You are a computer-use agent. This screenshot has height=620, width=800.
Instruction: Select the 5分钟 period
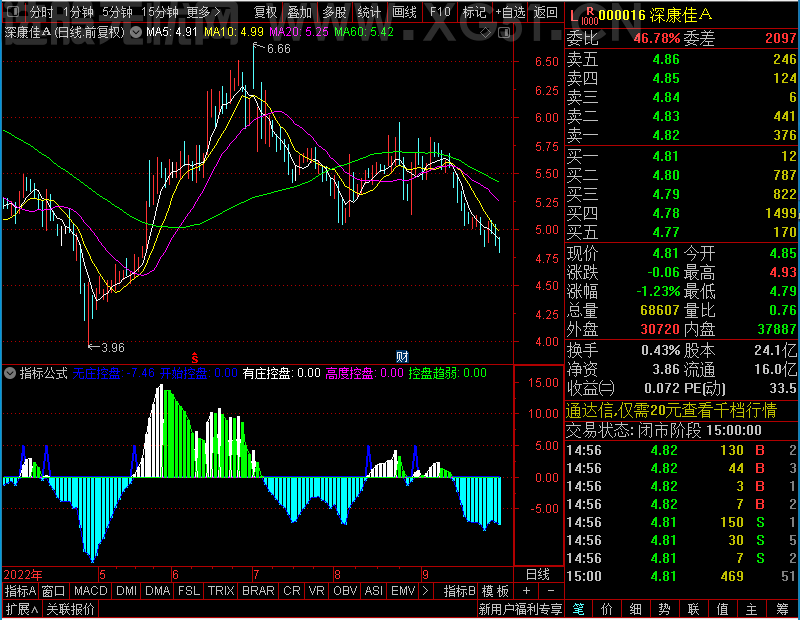pos(117,12)
